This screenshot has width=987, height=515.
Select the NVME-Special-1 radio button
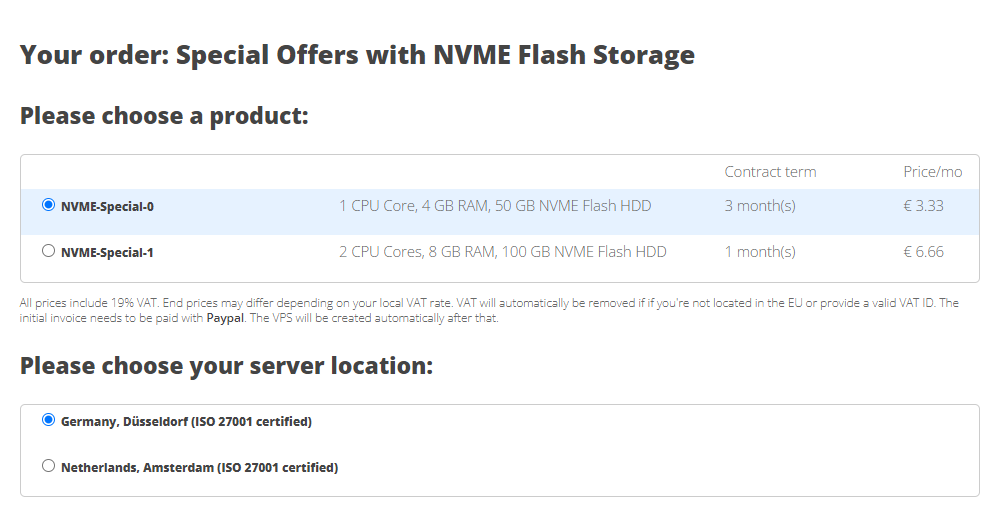coord(48,251)
